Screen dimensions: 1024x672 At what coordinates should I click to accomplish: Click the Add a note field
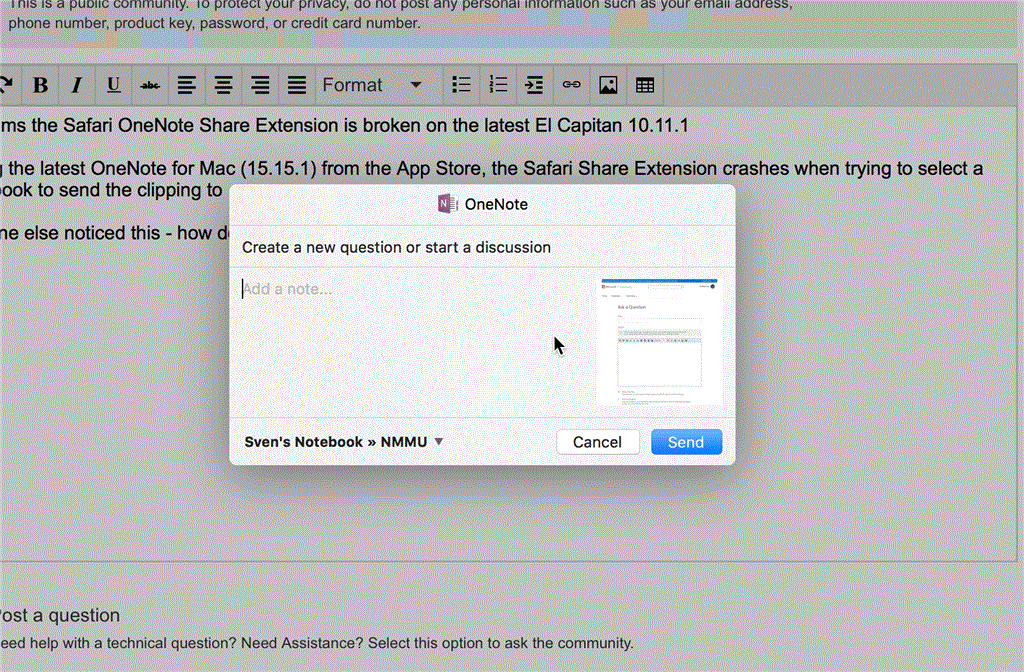(x=411, y=342)
